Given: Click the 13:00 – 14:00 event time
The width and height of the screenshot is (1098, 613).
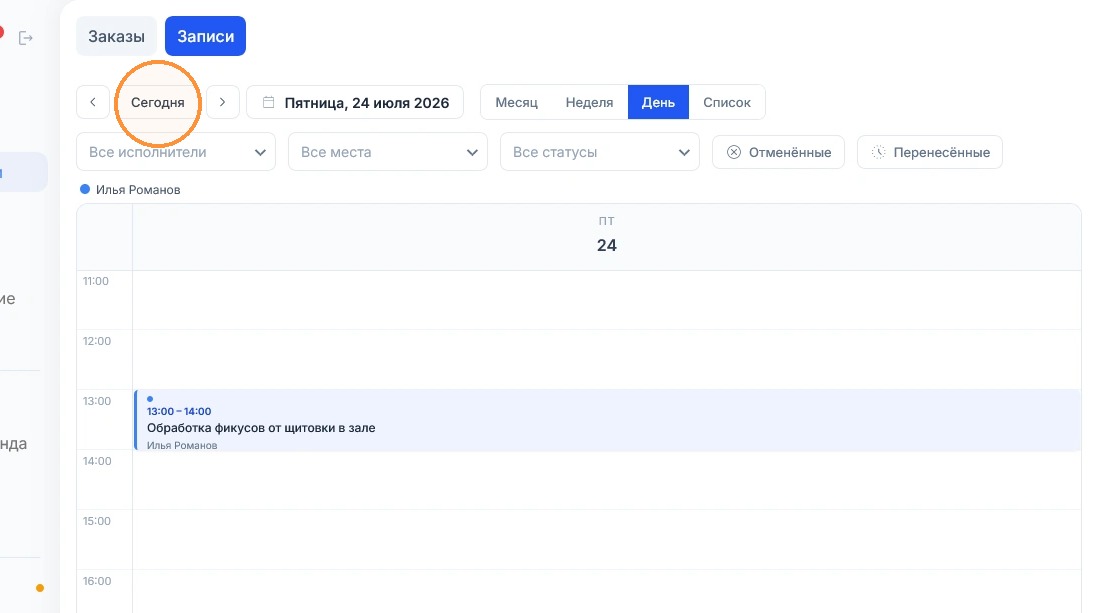Looking at the screenshot, I should pyautogui.click(x=179, y=411).
